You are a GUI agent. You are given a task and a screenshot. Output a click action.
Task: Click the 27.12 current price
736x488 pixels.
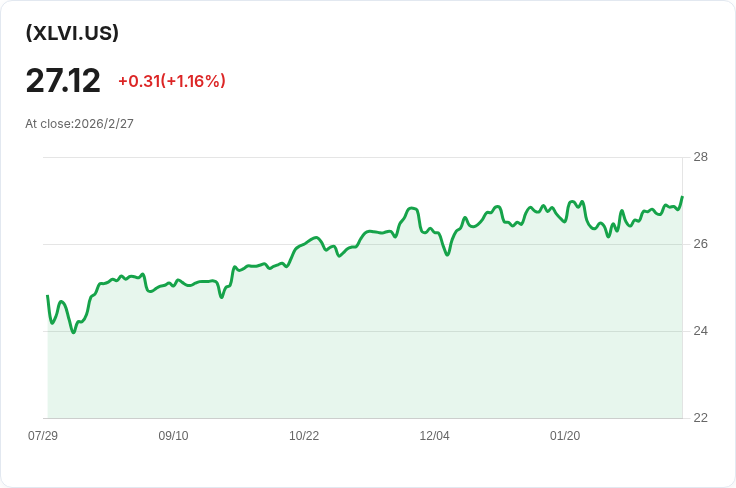click(63, 81)
